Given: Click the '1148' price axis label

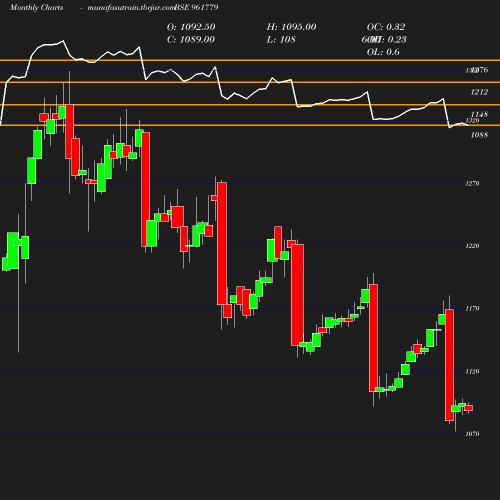Looking at the screenshot, I should 479,114.
